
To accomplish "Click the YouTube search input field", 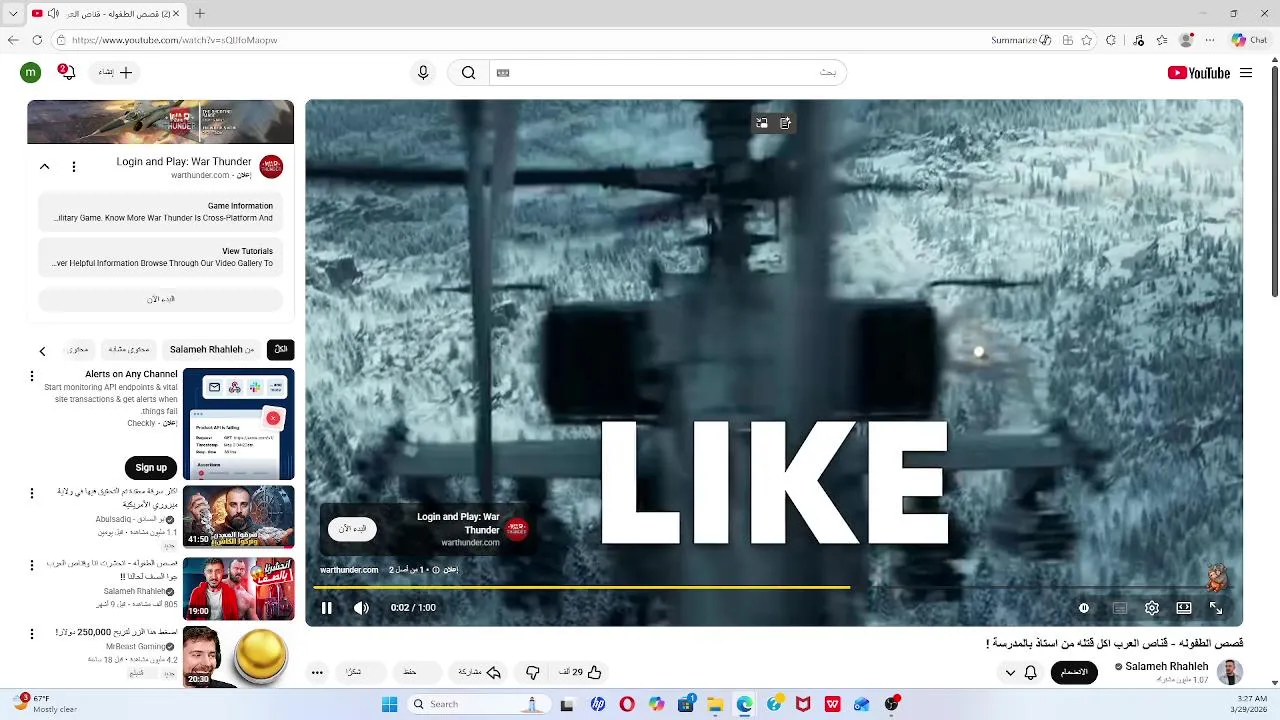I will point(668,73).
